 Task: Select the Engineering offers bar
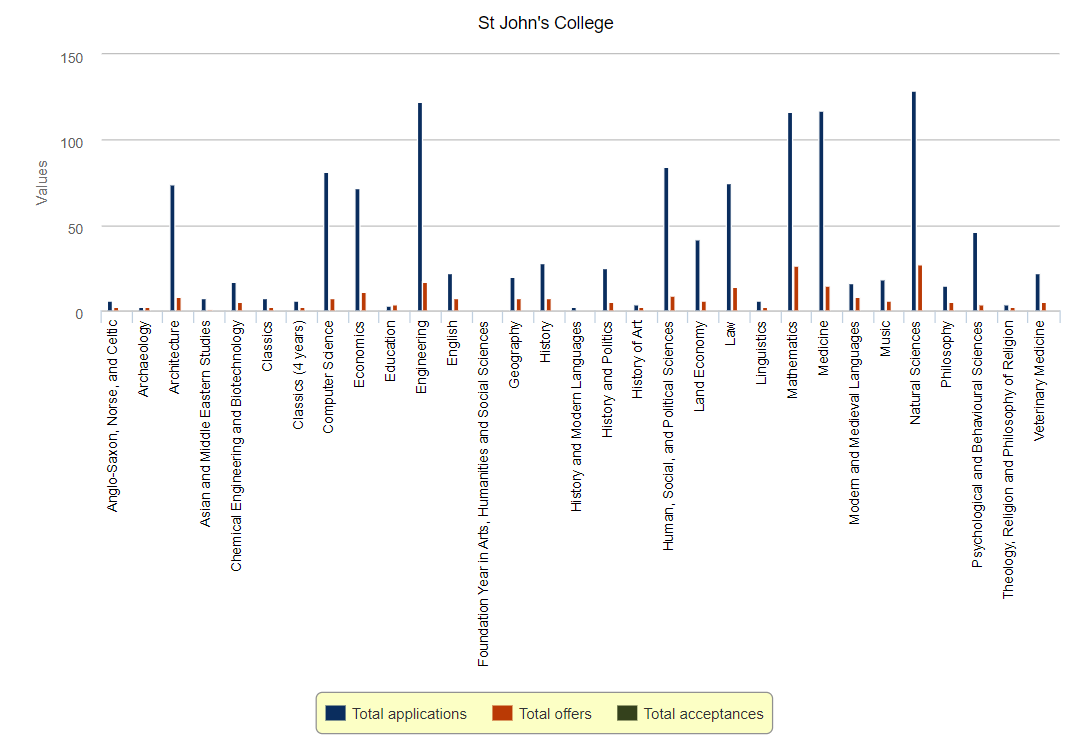point(425,297)
